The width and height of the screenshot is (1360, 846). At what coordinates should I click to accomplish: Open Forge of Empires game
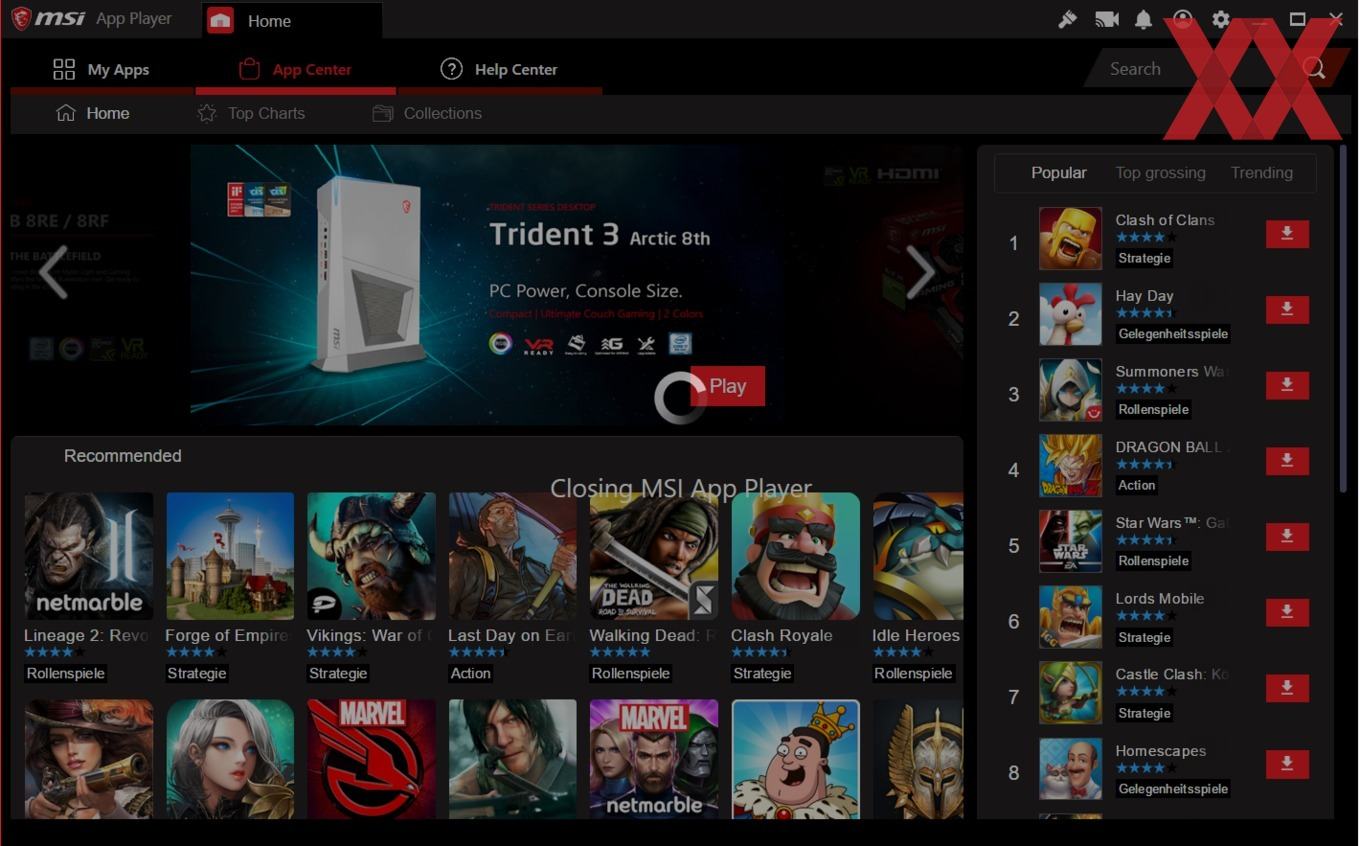pyautogui.click(x=230, y=556)
